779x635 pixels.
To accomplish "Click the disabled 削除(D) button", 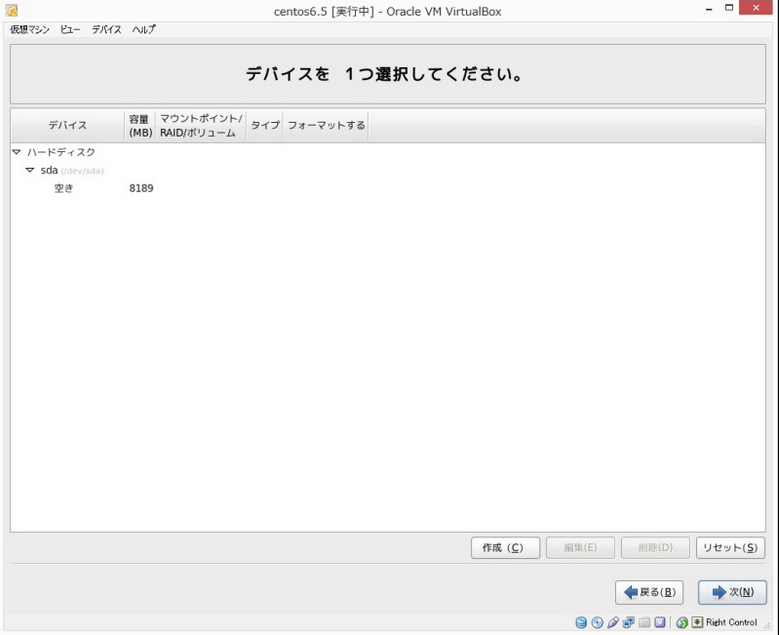I will point(655,548).
